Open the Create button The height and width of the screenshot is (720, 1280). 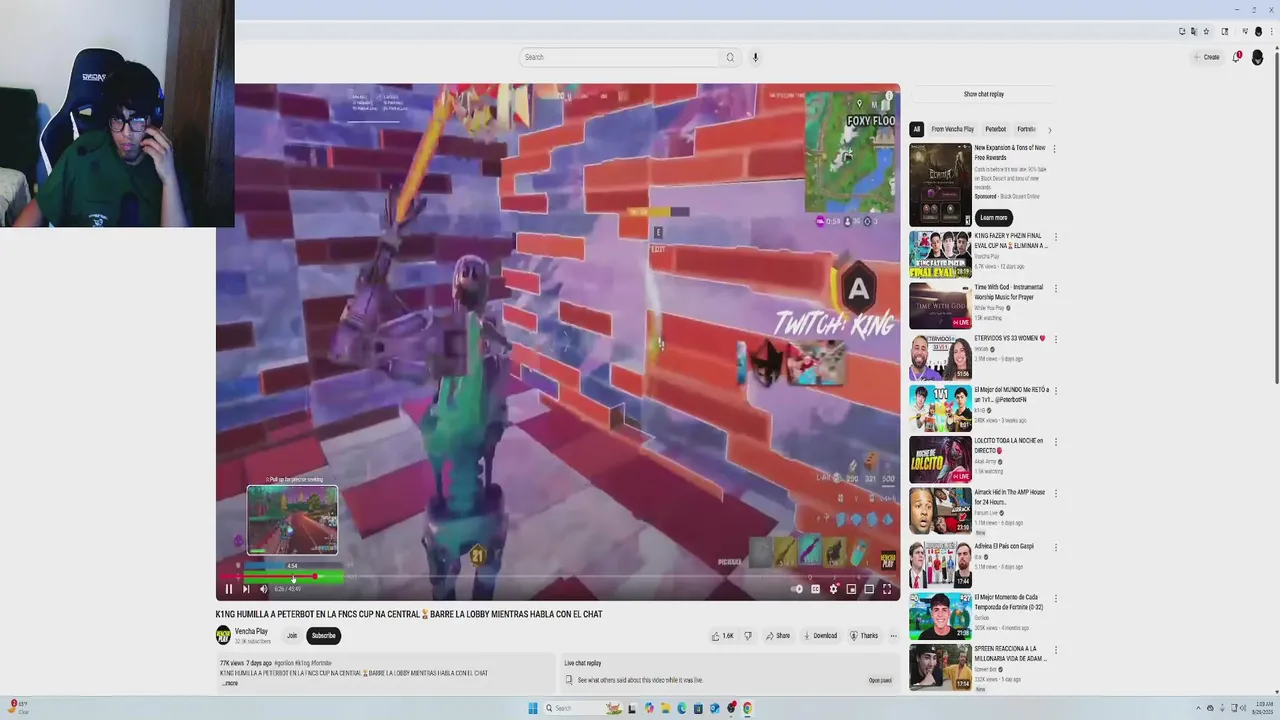(x=1206, y=57)
